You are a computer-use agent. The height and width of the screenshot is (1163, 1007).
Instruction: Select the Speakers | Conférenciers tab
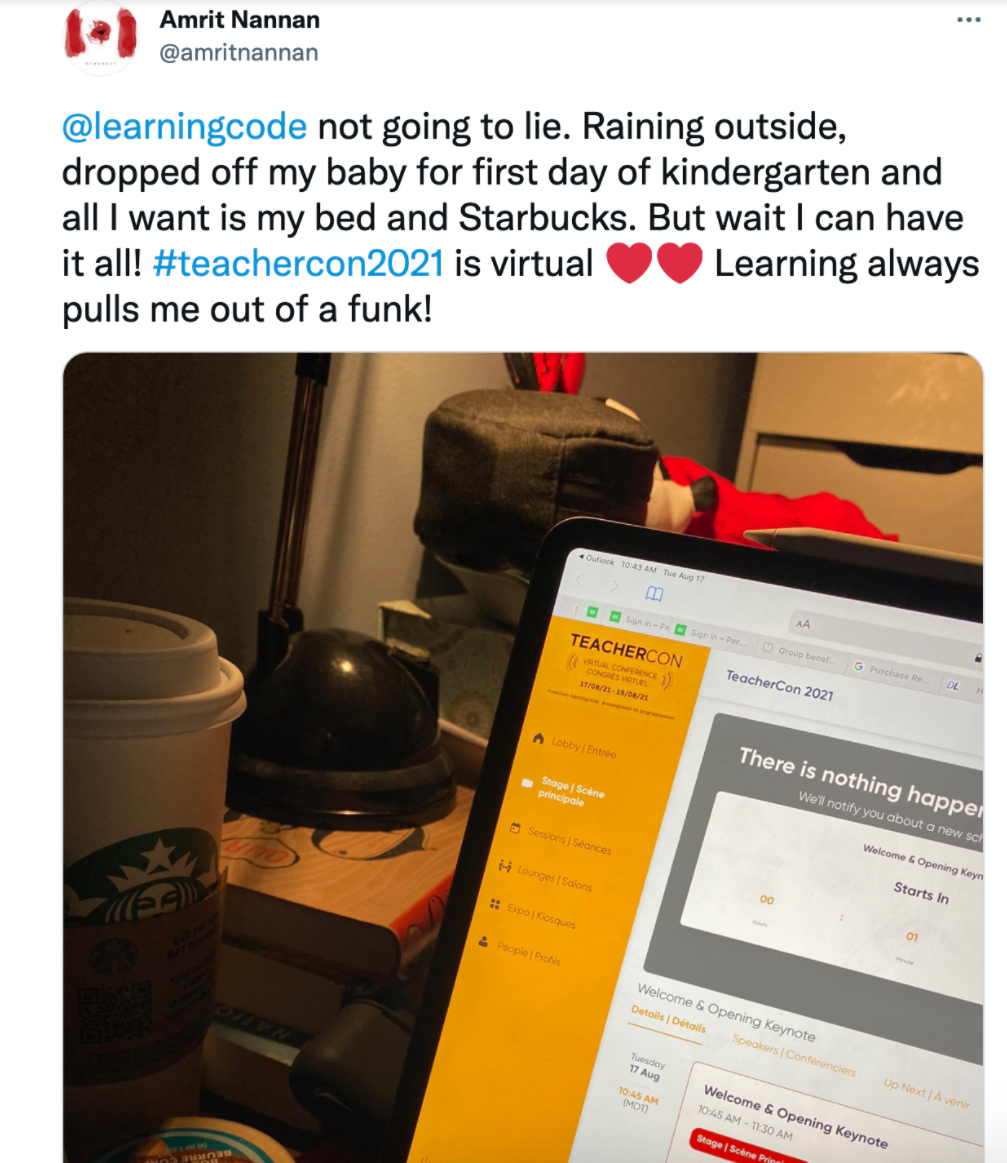(x=793, y=1055)
